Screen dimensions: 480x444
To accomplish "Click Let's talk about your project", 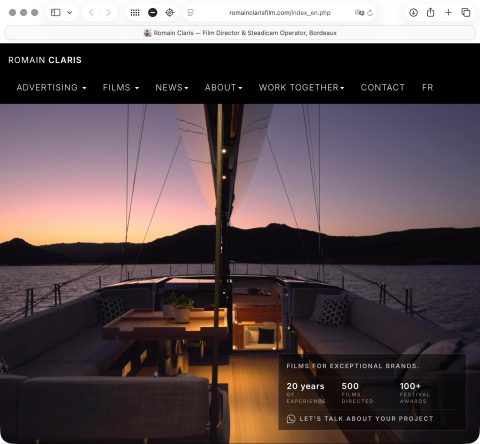I will tap(366, 419).
